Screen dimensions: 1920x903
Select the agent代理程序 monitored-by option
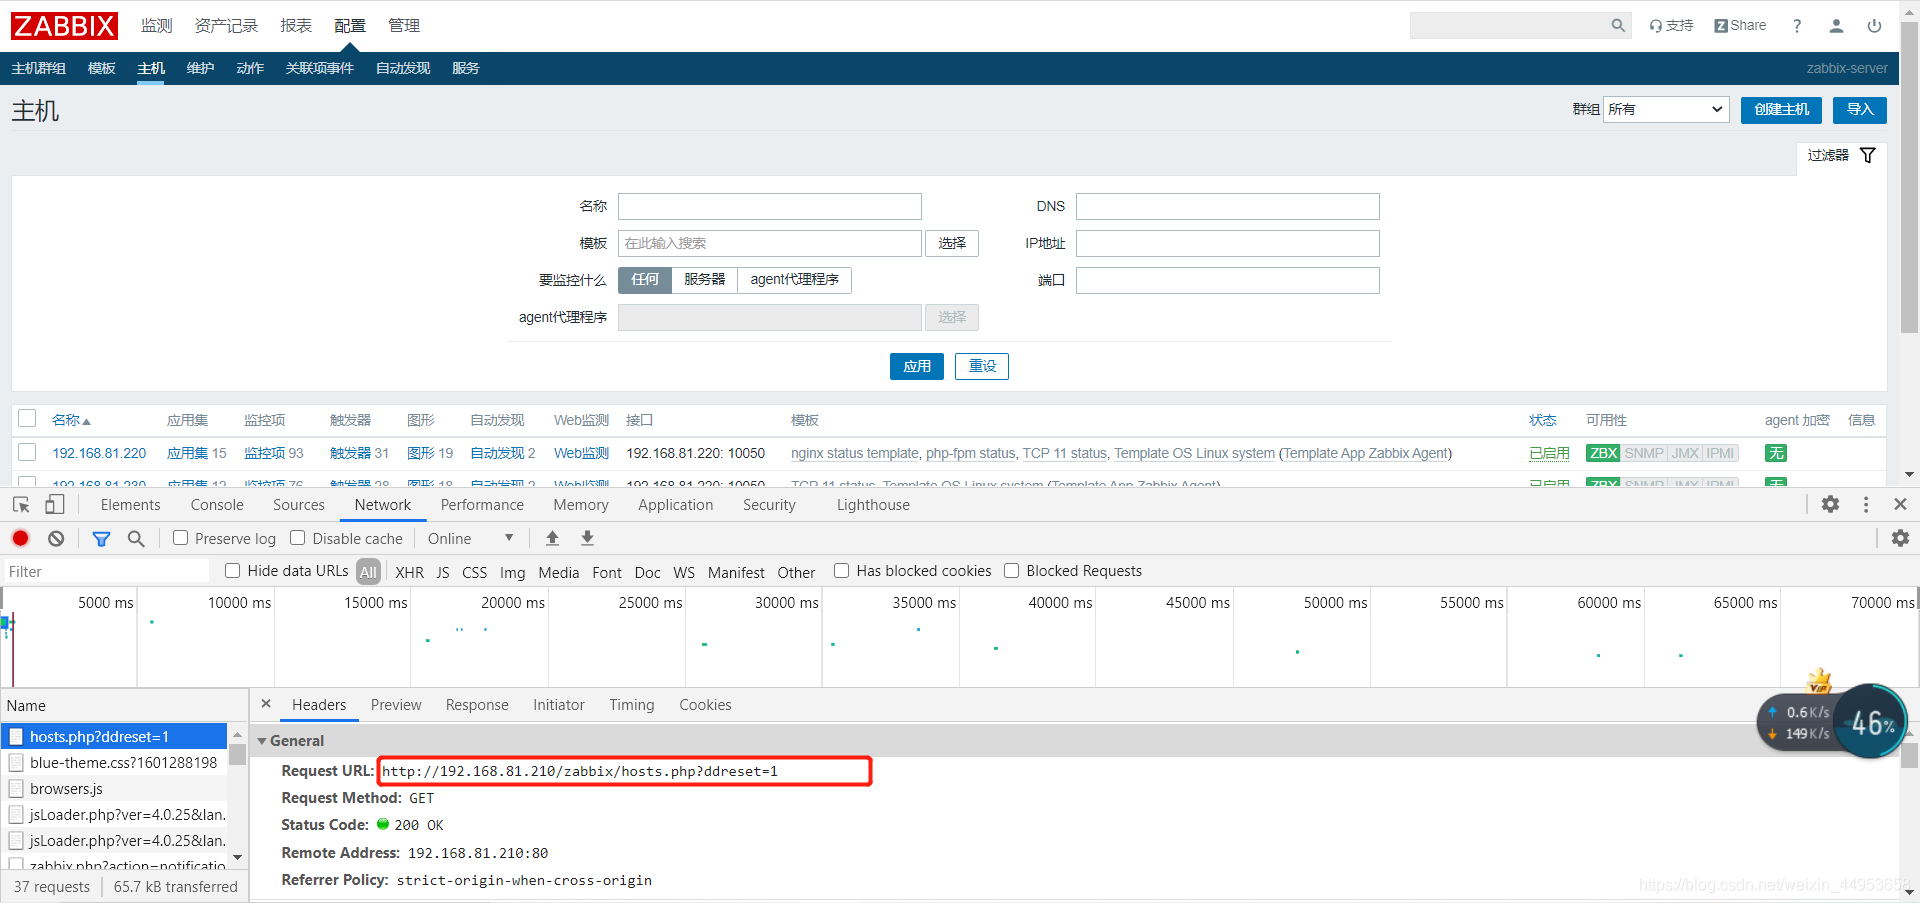[x=795, y=280]
